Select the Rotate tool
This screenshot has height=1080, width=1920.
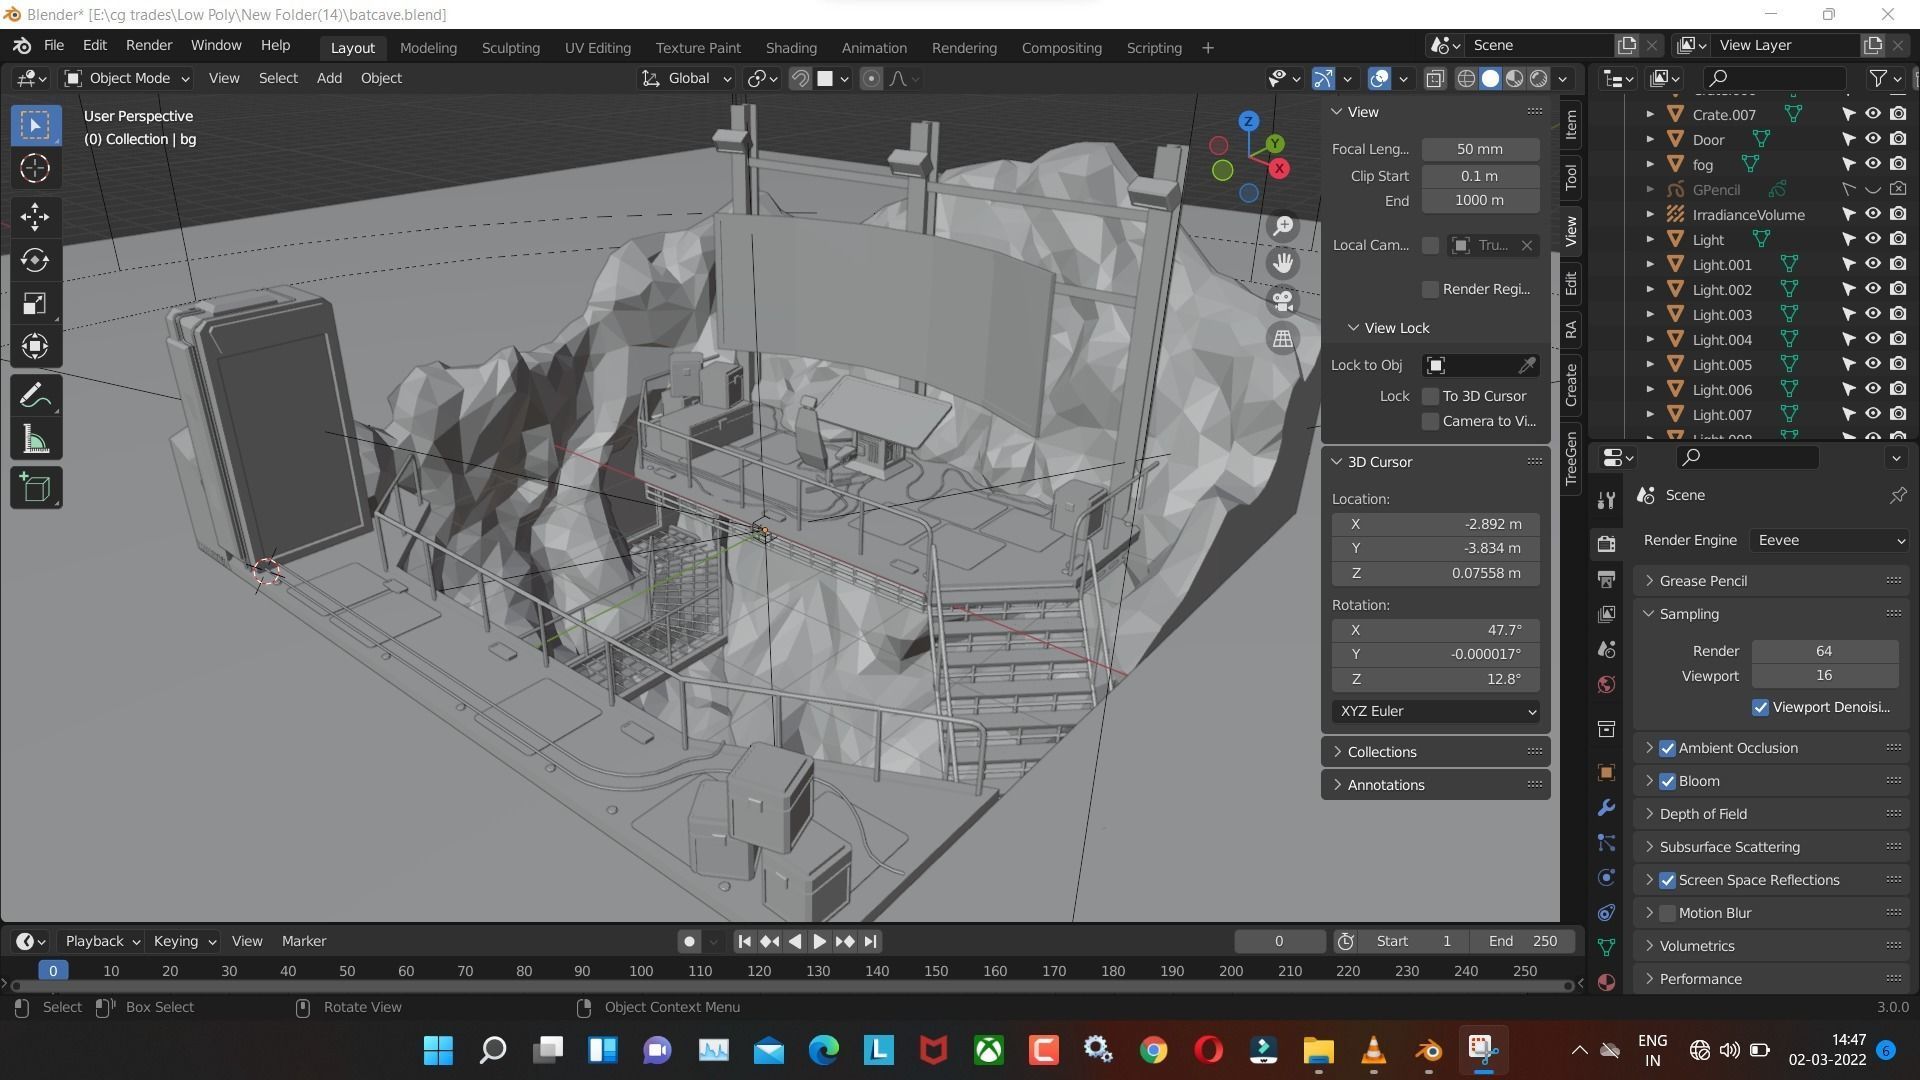(x=36, y=260)
